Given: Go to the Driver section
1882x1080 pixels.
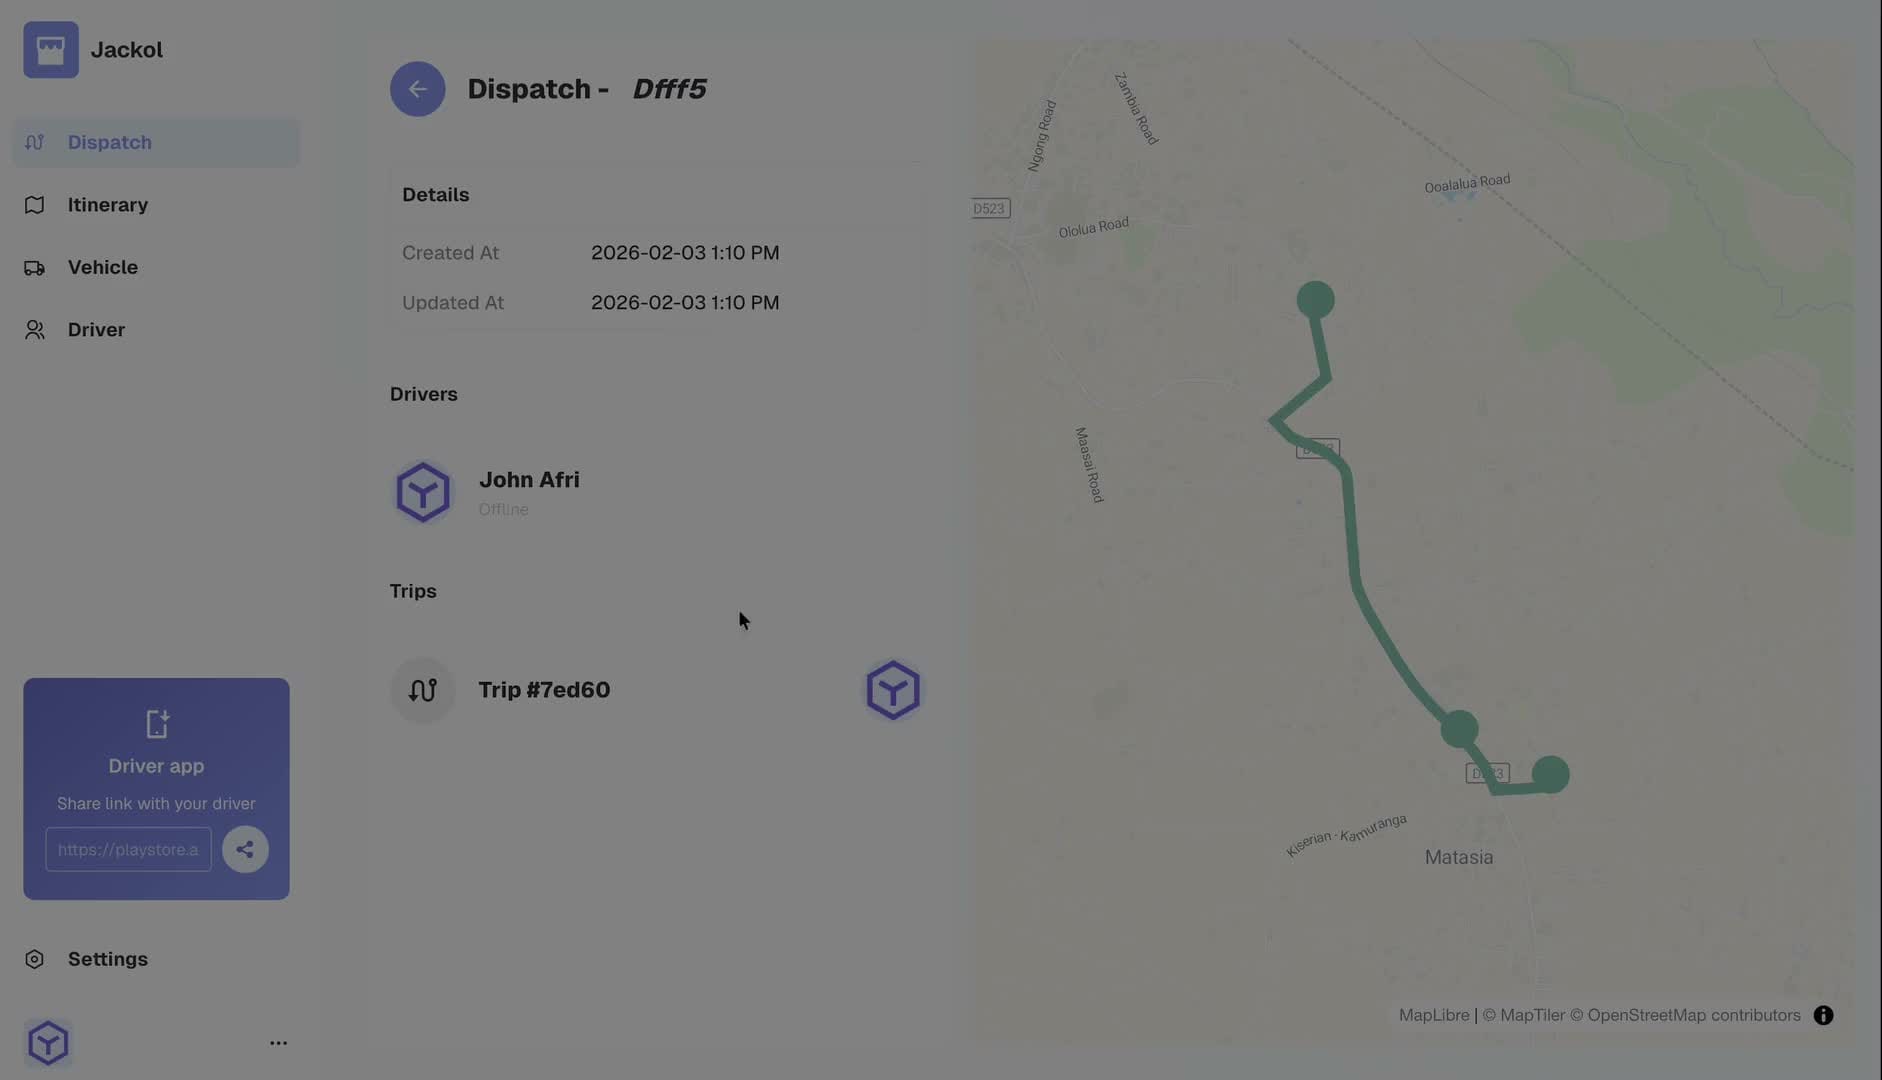Looking at the screenshot, I should point(155,330).
